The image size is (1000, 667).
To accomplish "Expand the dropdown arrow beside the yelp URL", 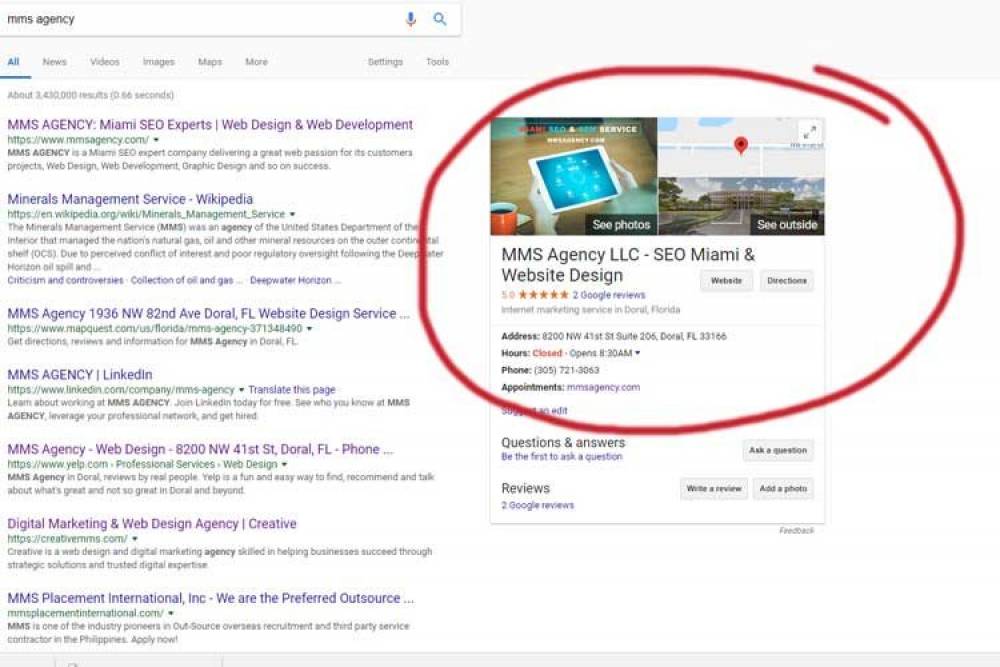I will 284,464.
